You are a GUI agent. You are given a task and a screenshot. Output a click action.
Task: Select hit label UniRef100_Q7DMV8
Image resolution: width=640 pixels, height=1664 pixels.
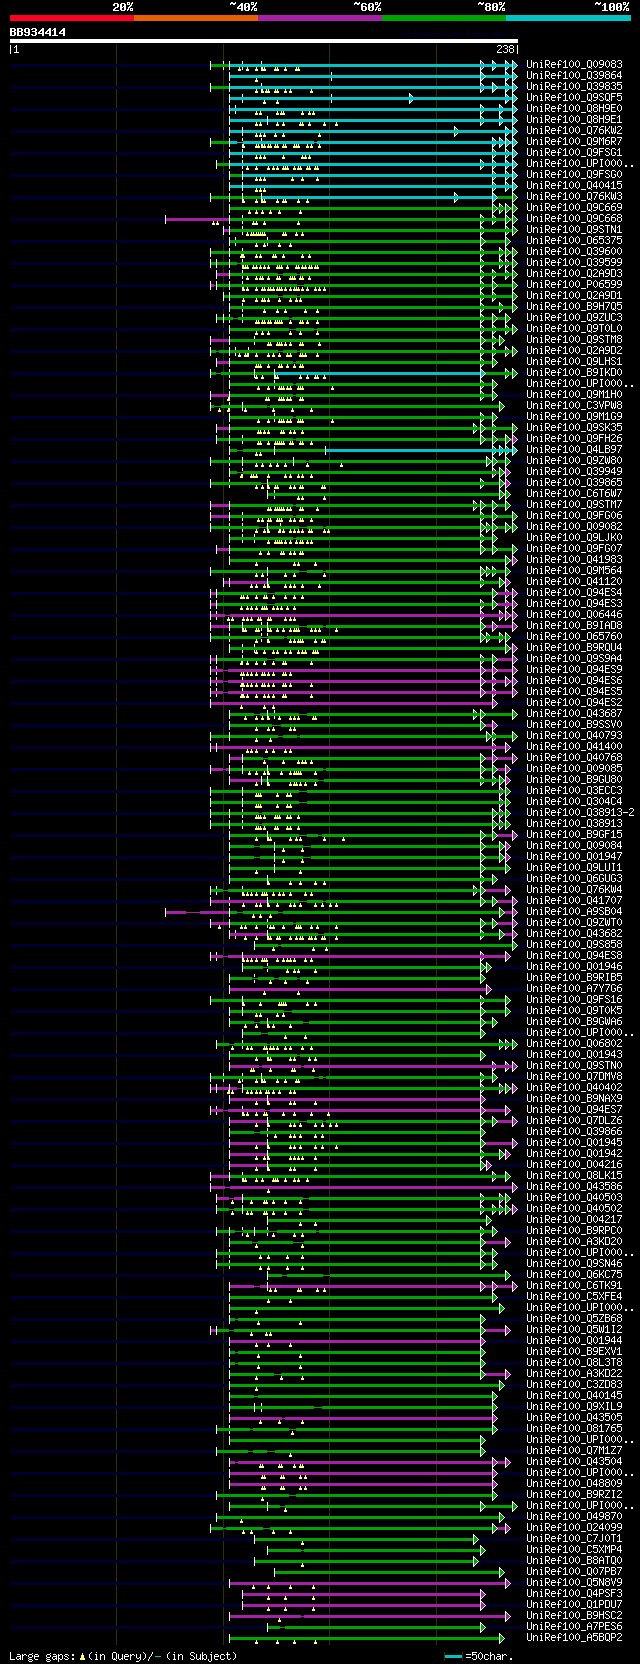pos(574,1076)
